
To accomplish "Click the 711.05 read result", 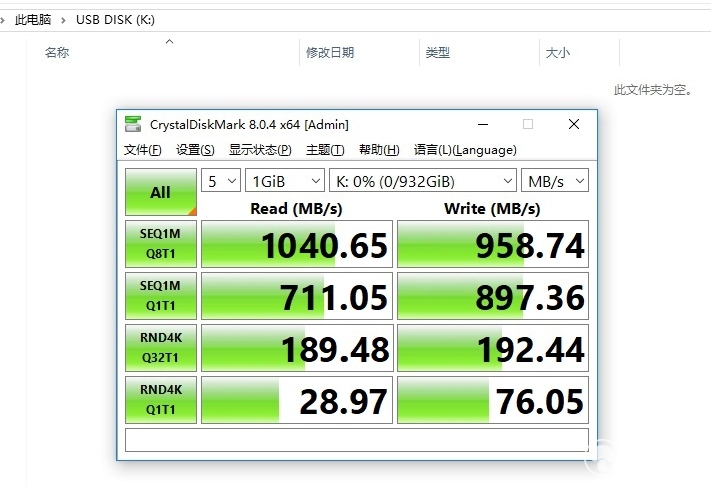I will pyautogui.click(x=297, y=296).
